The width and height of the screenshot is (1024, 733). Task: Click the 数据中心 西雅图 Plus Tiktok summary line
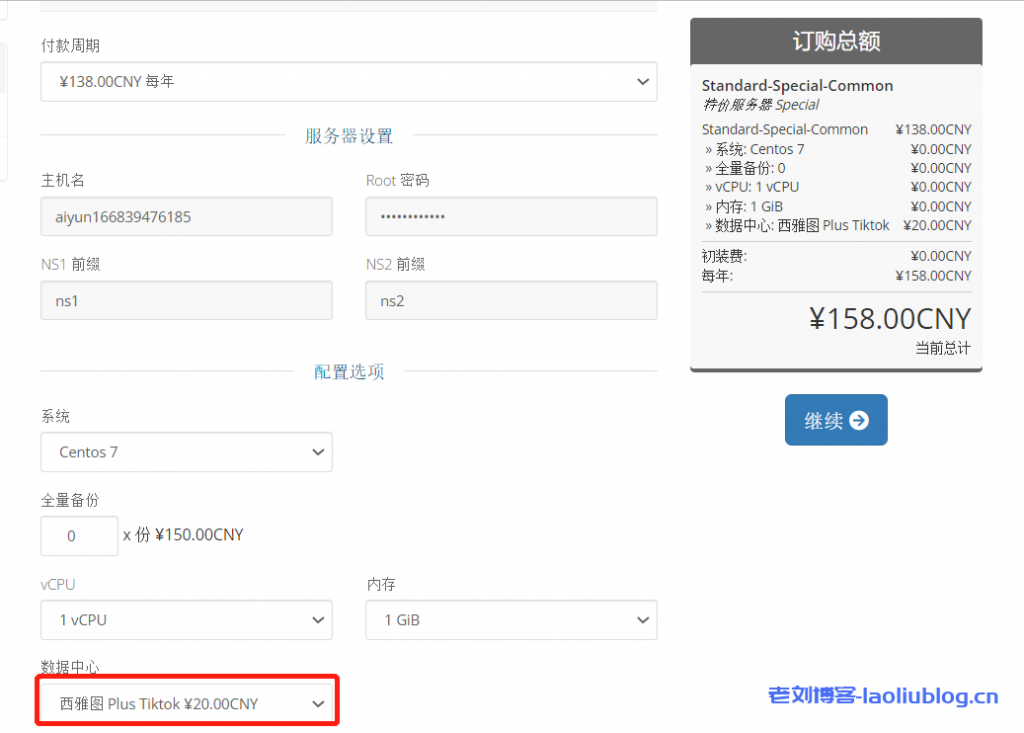800,225
